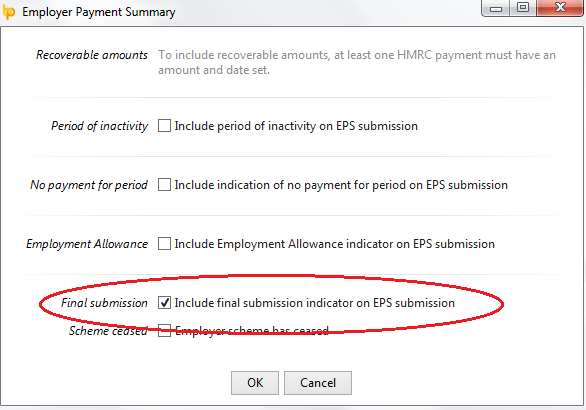Confirm the dialog with the OK button

click(x=255, y=383)
